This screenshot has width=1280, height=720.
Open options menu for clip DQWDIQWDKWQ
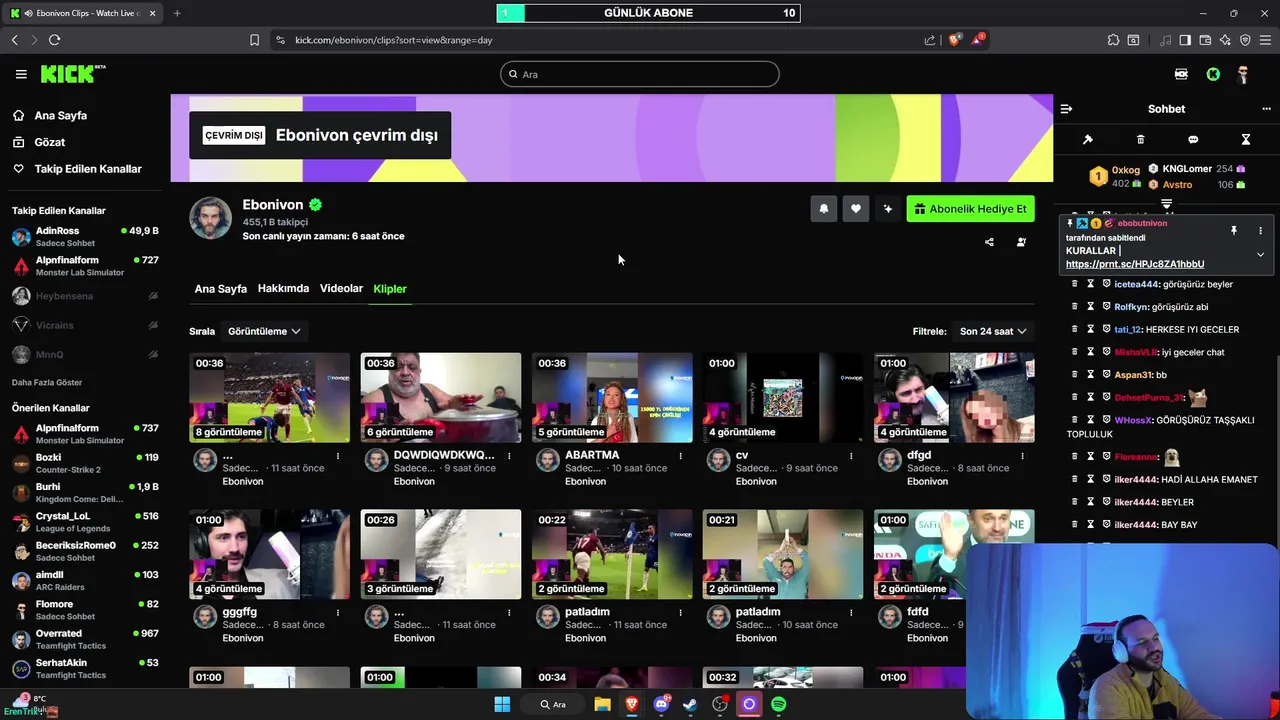pyautogui.click(x=509, y=456)
